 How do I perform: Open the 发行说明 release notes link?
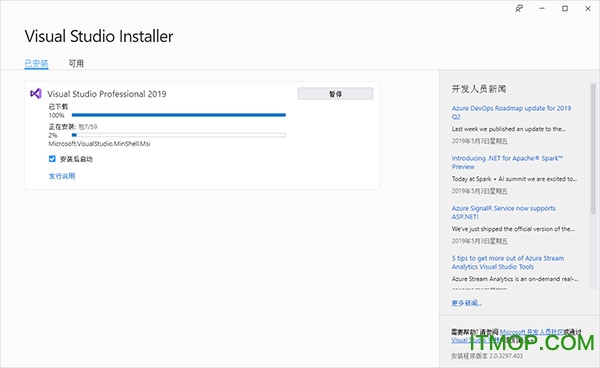tap(62, 176)
